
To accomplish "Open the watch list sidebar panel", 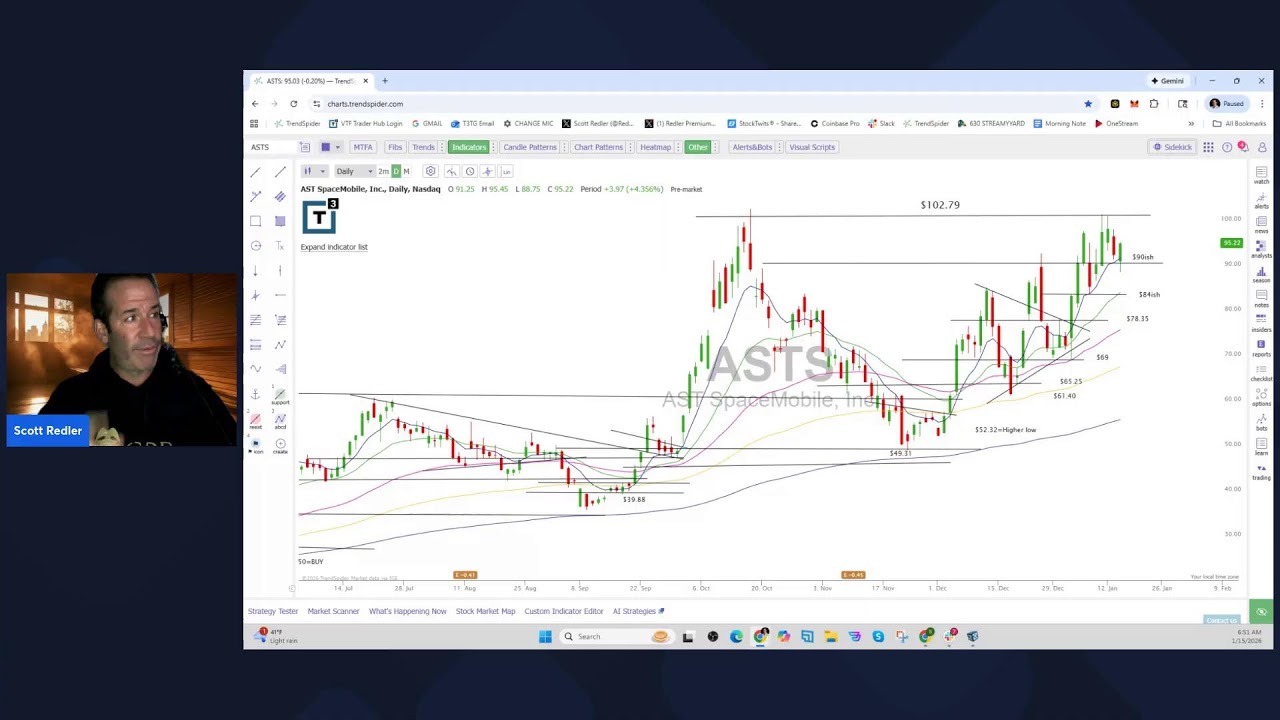I will (x=1261, y=175).
